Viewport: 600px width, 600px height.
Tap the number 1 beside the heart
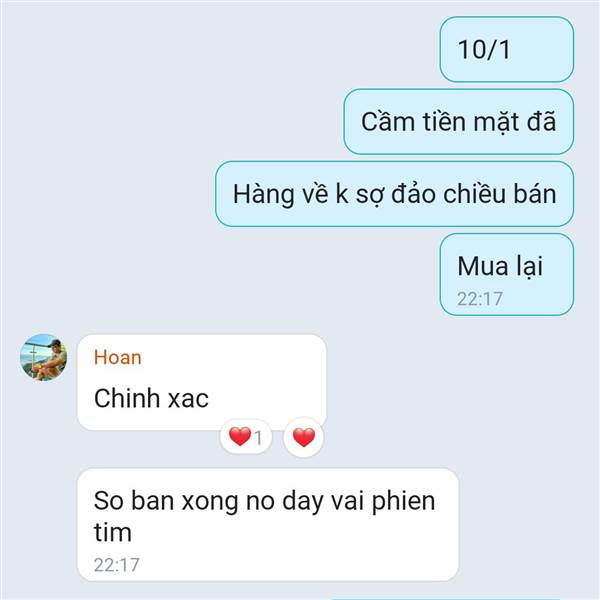click(258, 438)
